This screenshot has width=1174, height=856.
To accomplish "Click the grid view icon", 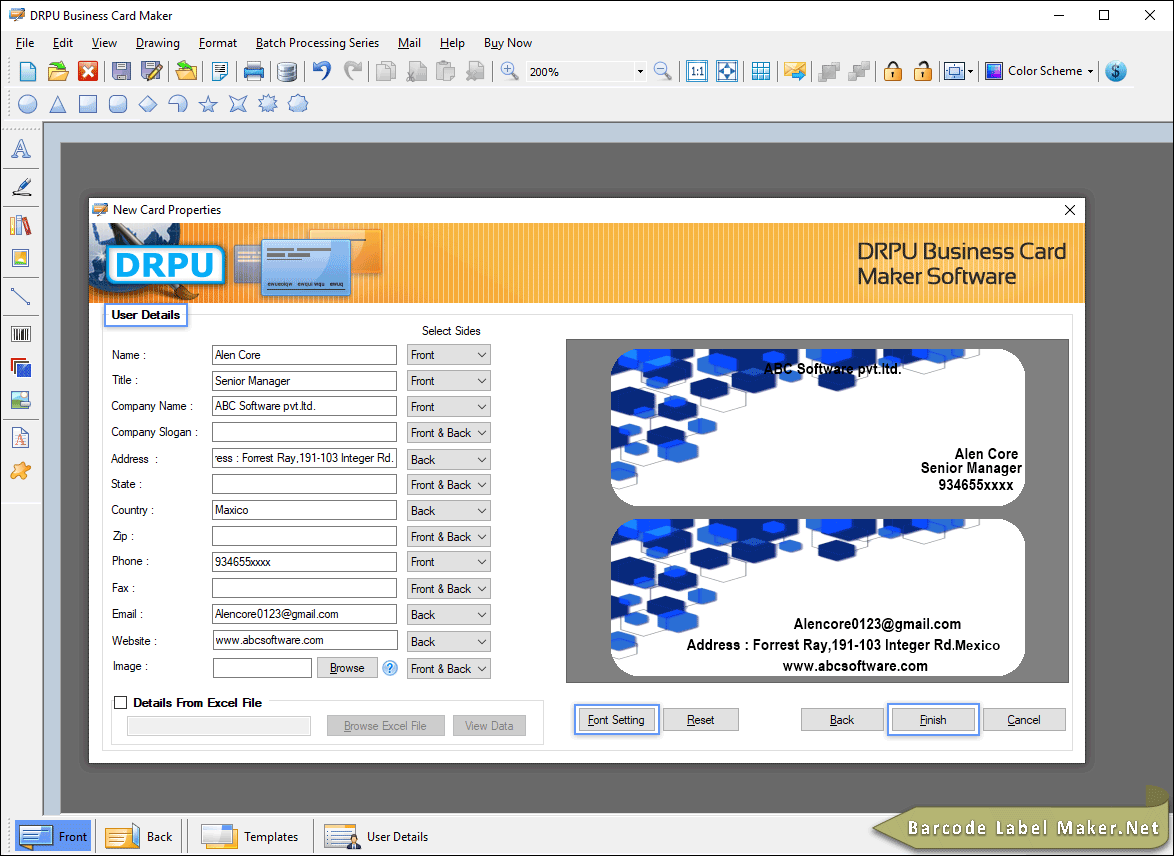I will point(761,71).
